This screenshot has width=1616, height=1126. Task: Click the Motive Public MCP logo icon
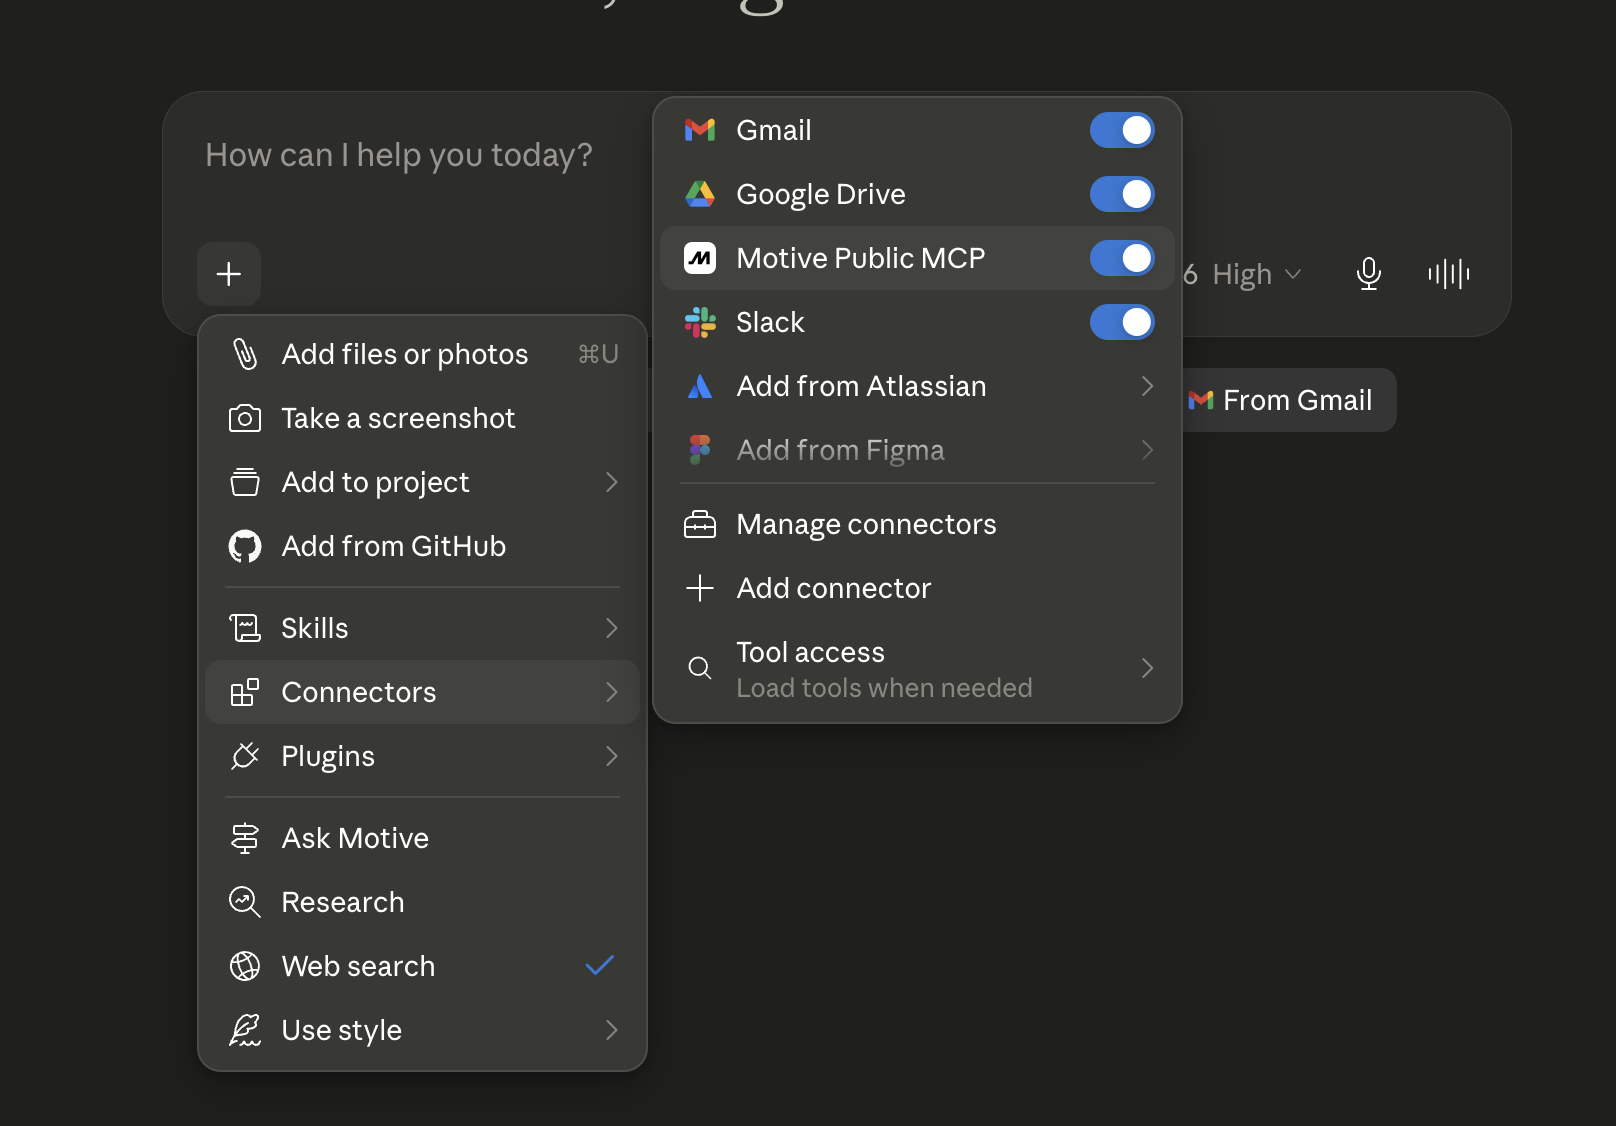pos(700,258)
